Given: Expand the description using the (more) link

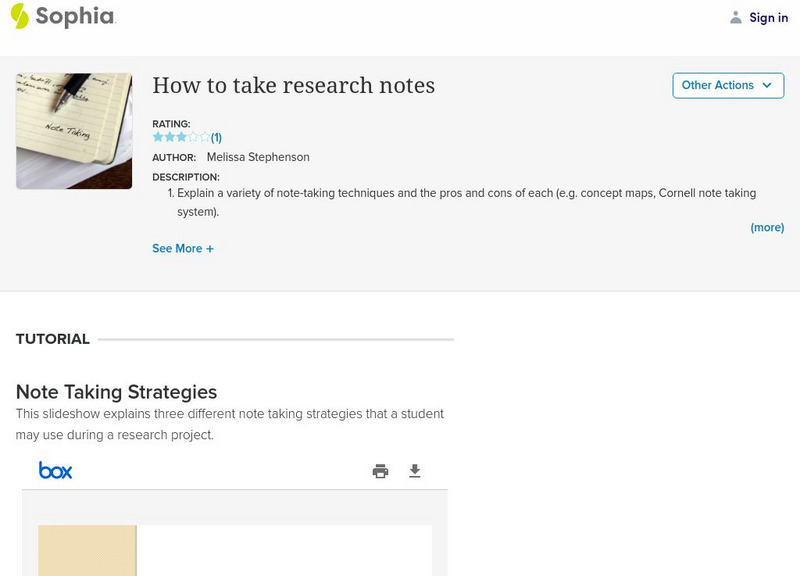Looking at the screenshot, I should click(x=767, y=227).
